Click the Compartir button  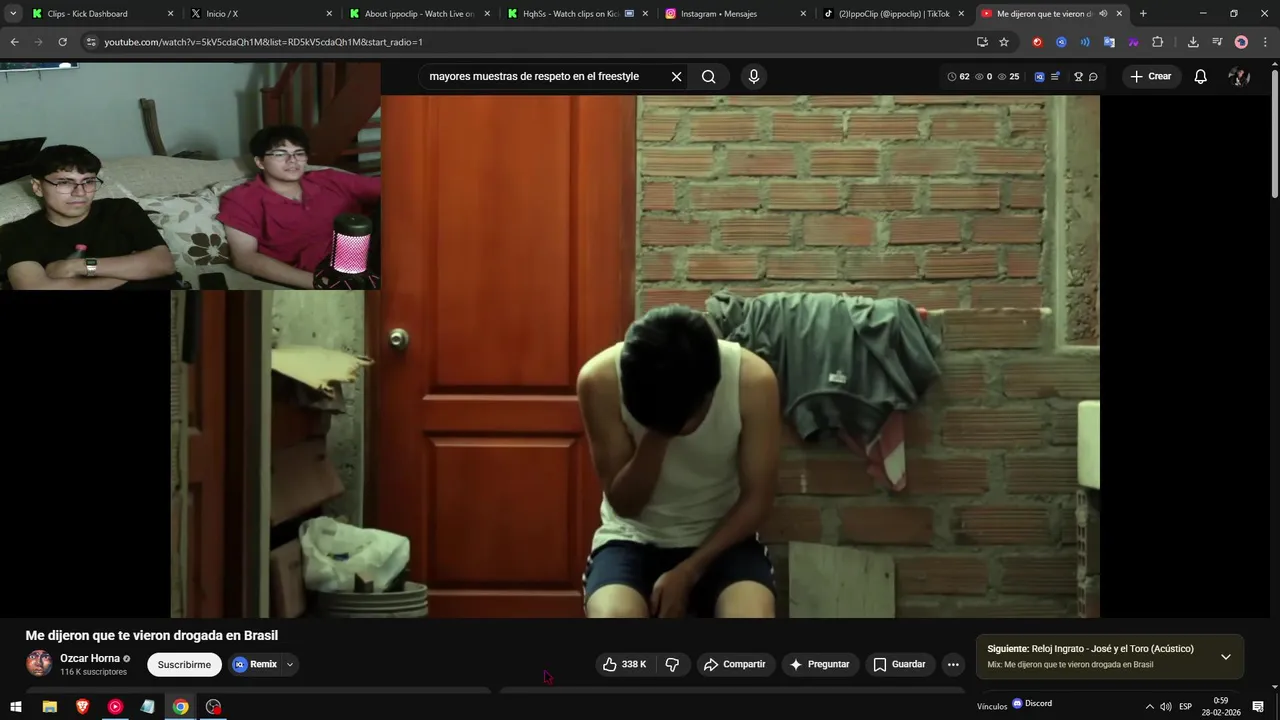pos(734,664)
